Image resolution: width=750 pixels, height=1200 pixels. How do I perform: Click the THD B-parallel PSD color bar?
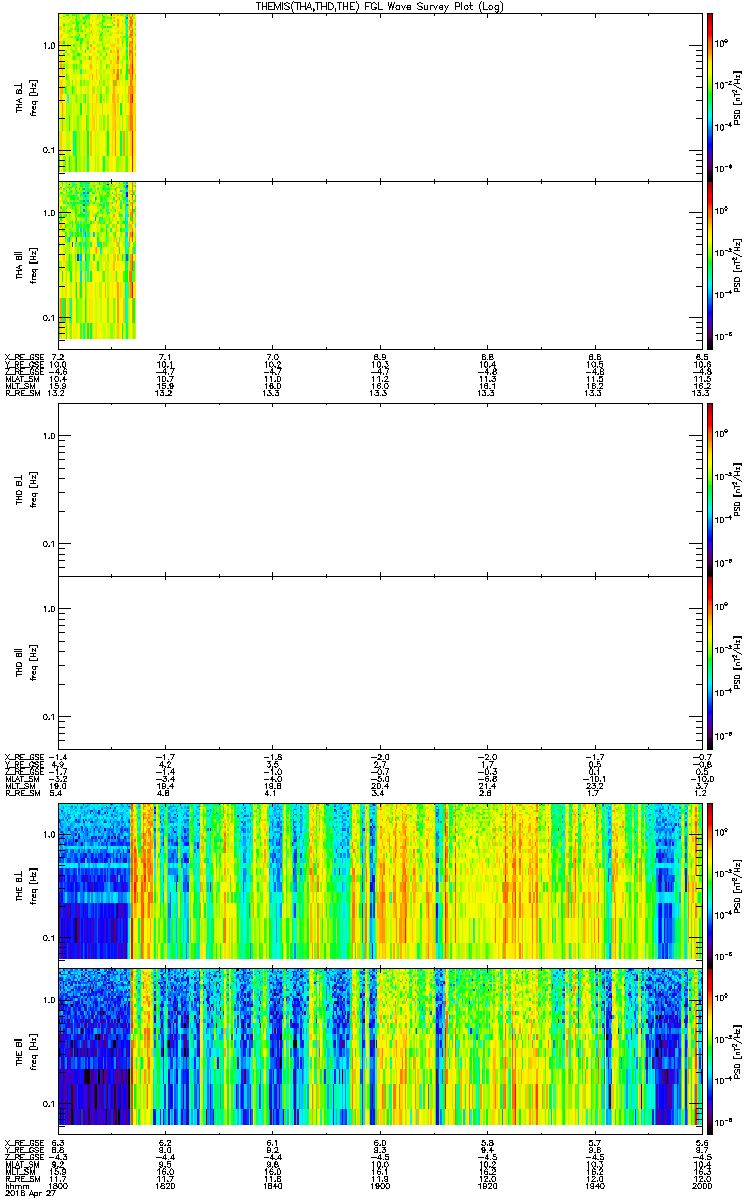coord(710,662)
